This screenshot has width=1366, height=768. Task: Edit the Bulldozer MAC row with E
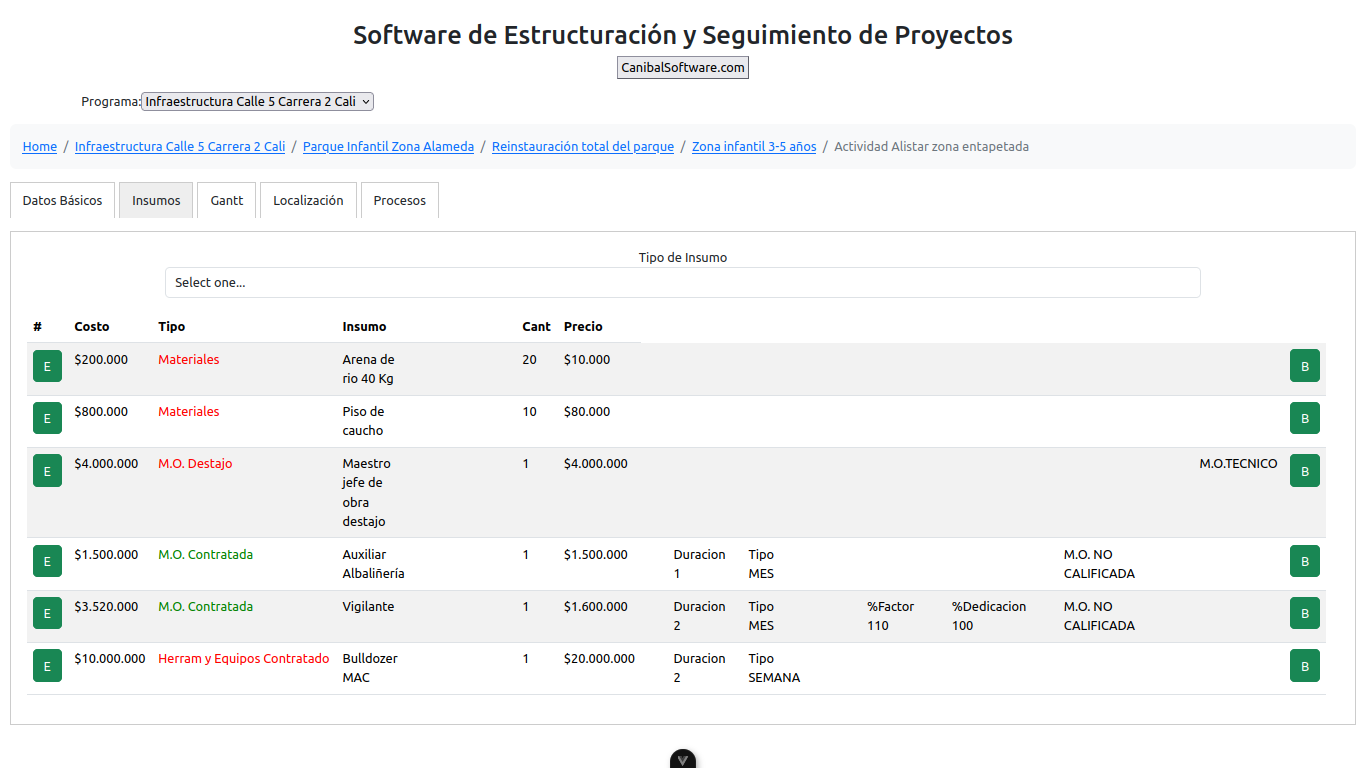47,665
